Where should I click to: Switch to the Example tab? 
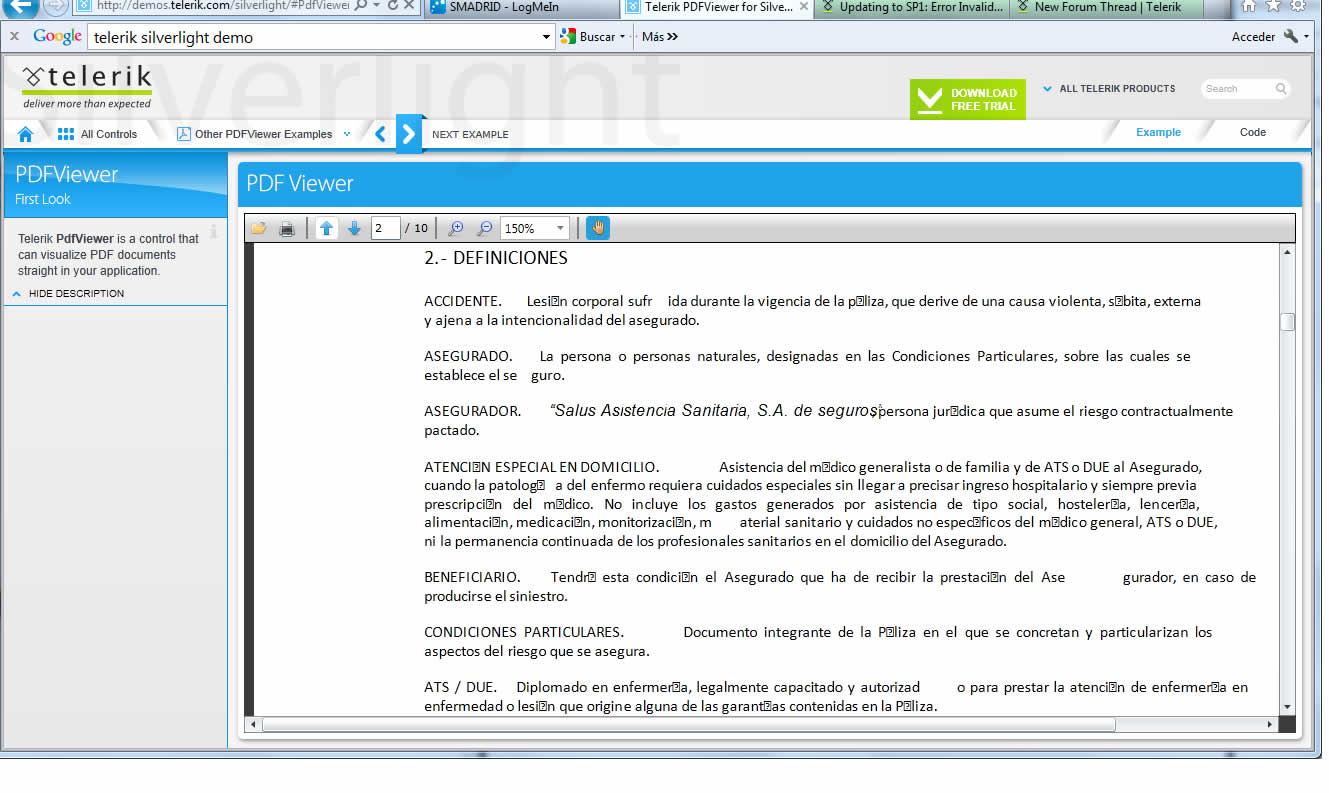click(x=1158, y=132)
